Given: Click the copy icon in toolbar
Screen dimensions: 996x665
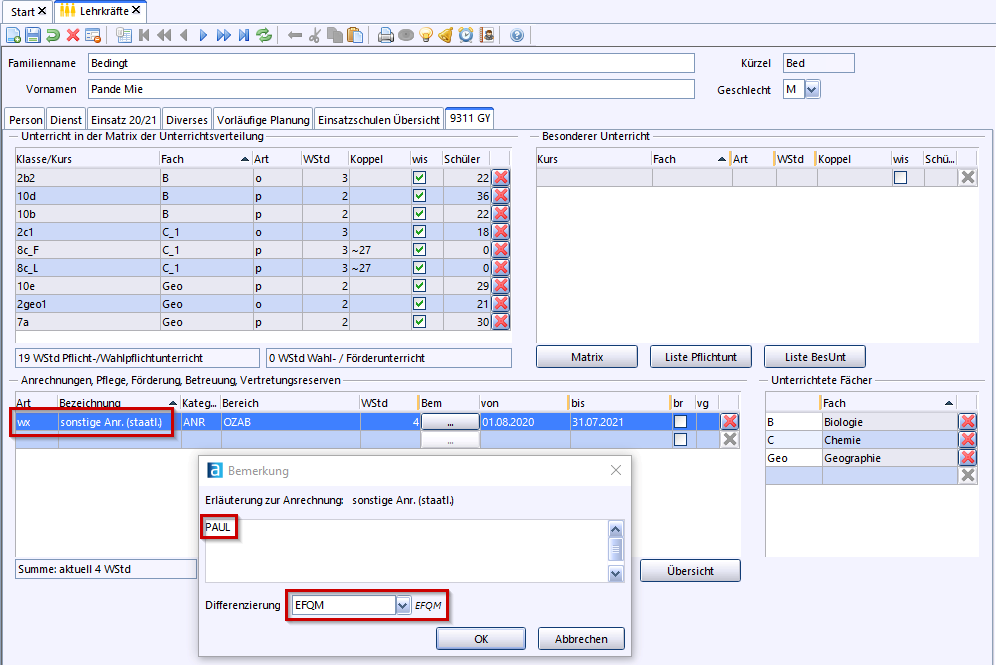Looking at the screenshot, I should click(335, 36).
